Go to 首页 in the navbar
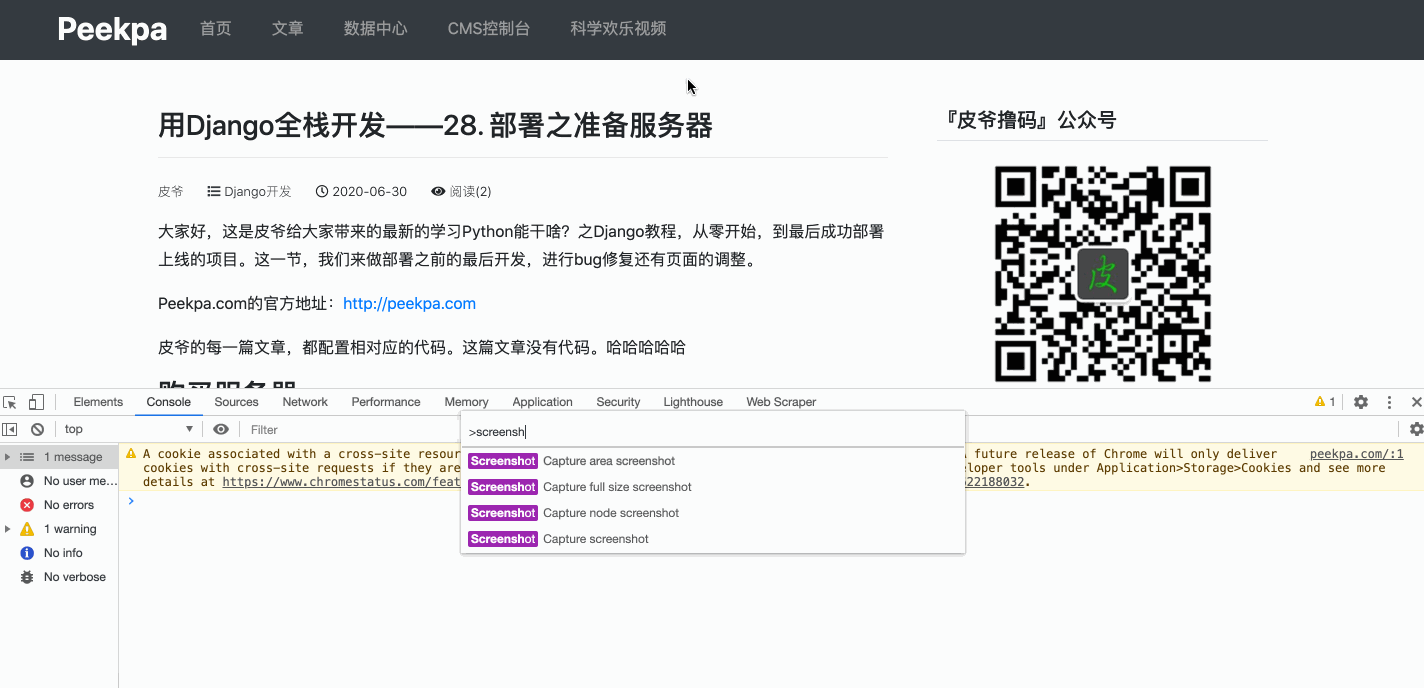Viewport: 1424px width, 688px height. pos(216,29)
